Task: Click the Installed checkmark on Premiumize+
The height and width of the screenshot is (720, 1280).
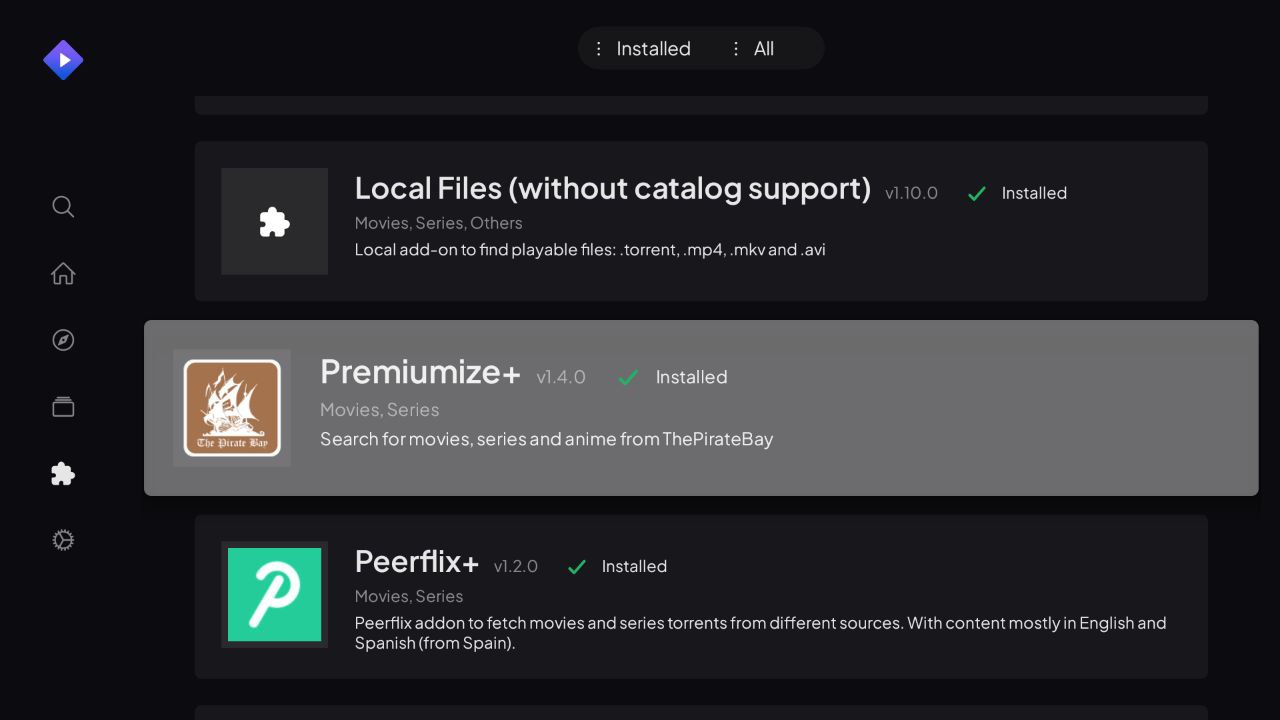Action: tap(628, 377)
